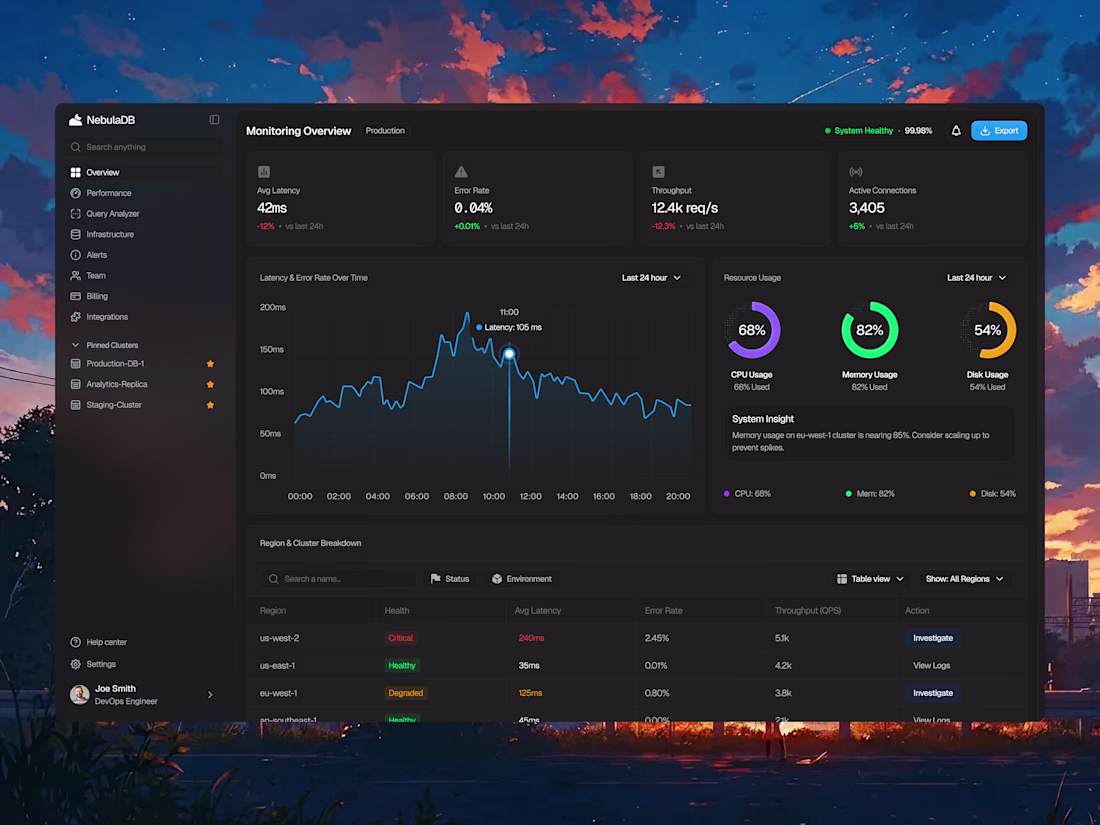Collapse the Pinned Clusters section
The width and height of the screenshot is (1100, 825).
76,345
